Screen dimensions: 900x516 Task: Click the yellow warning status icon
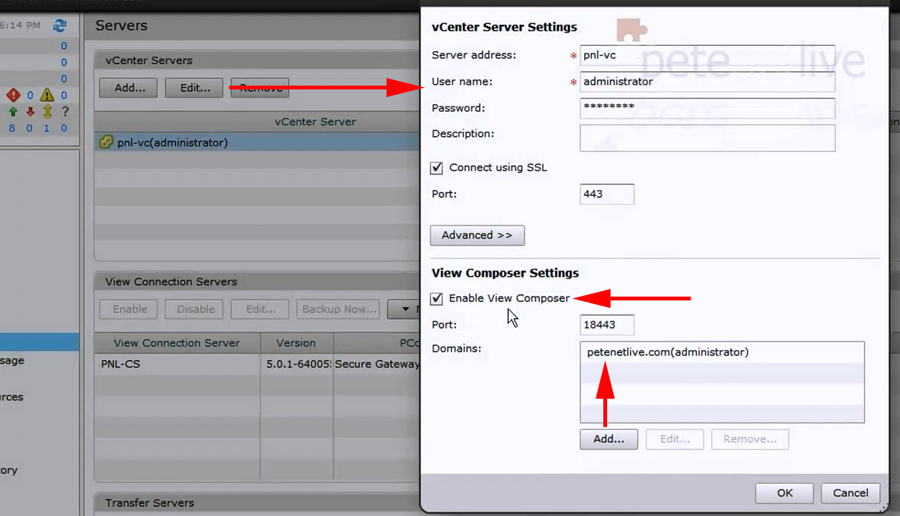(x=47, y=95)
